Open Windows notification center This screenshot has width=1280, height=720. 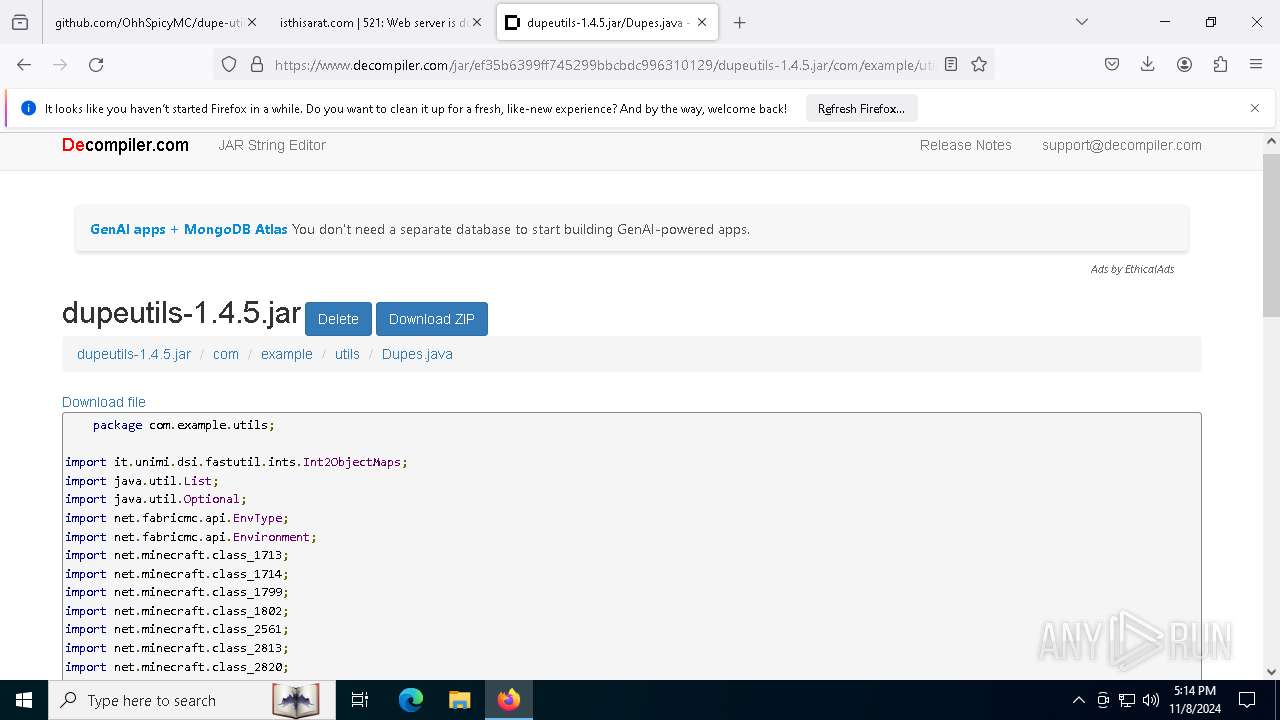point(1247,700)
